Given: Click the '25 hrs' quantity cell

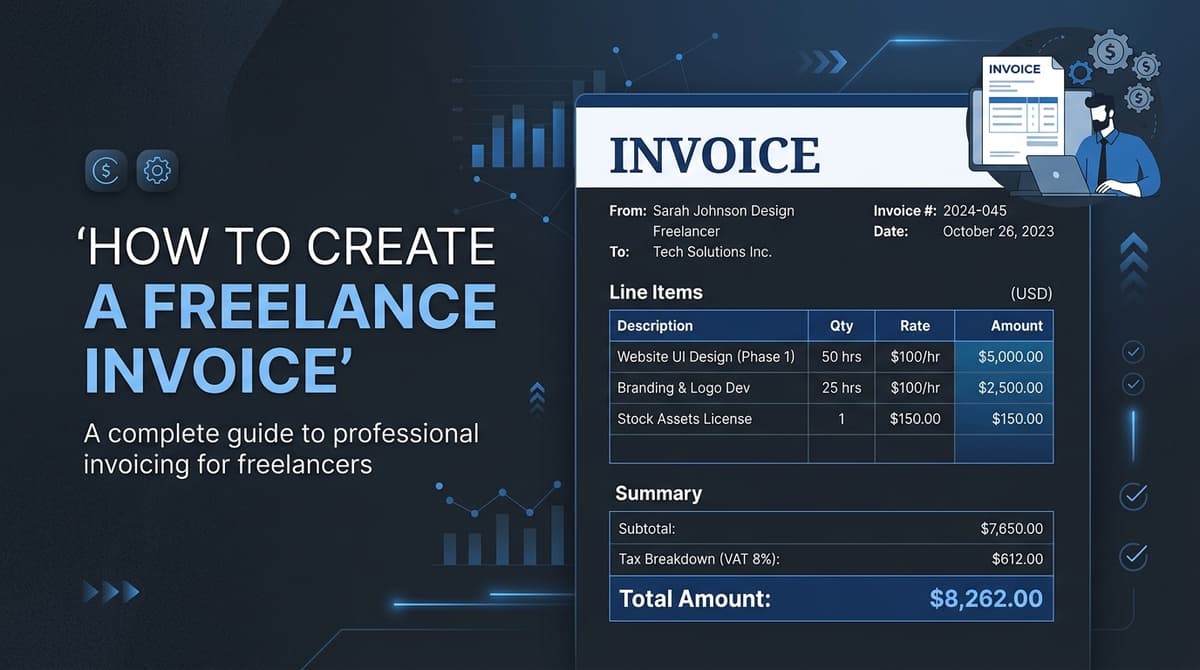Looking at the screenshot, I should tap(841, 388).
